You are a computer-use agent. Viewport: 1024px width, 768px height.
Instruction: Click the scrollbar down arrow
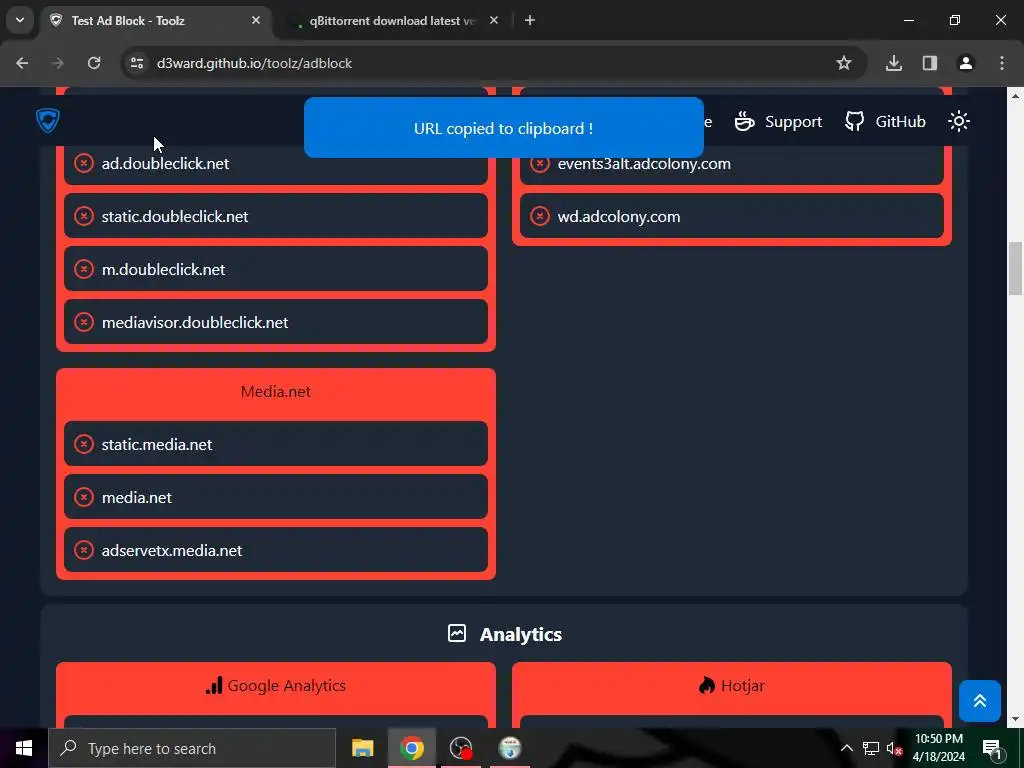click(1016, 719)
